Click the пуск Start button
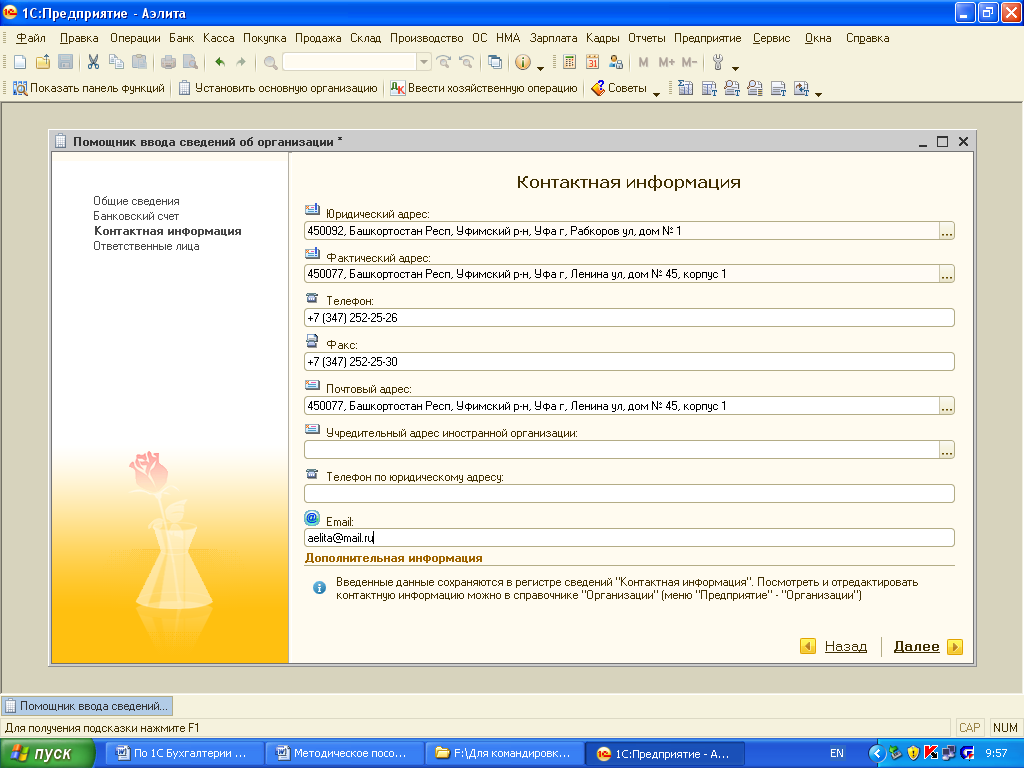Image resolution: width=1024 pixels, height=768 pixels. coord(47,754)
